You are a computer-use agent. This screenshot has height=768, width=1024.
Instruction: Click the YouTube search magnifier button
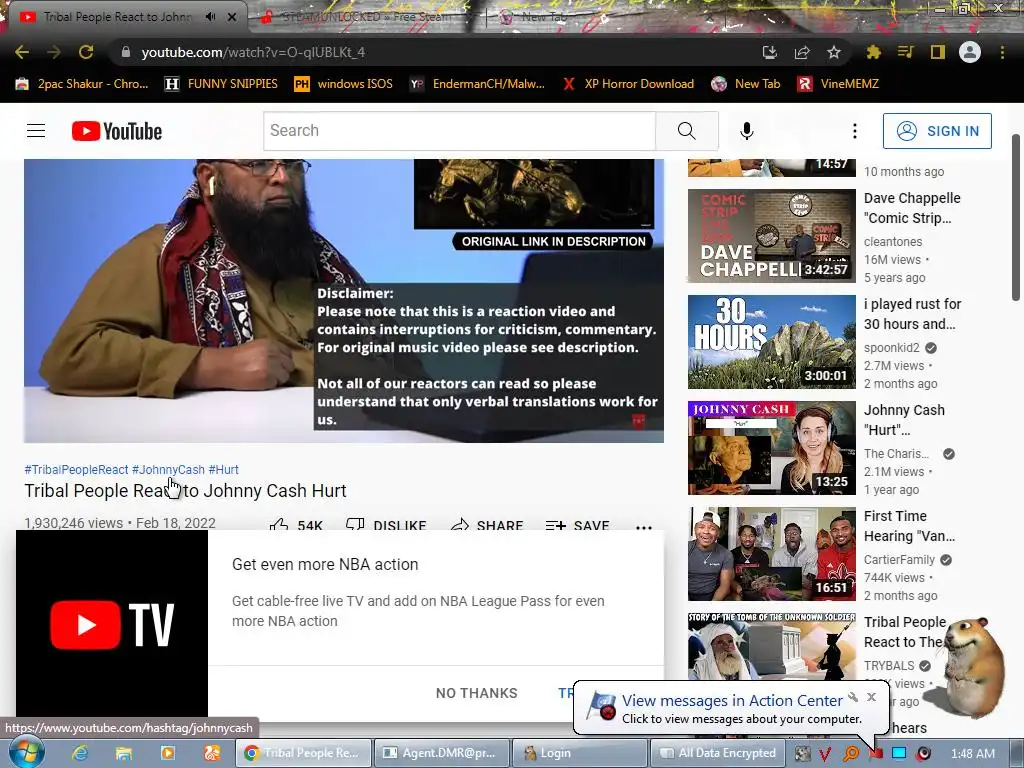click(x=686, y=131)
